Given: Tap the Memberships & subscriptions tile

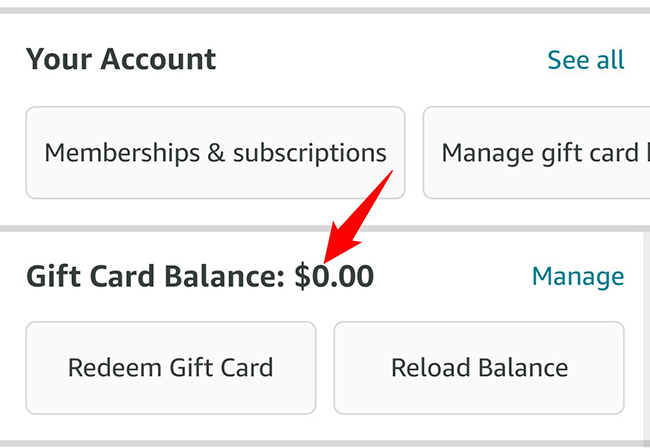Looking at the screenshot, I should tap(215, 153).
